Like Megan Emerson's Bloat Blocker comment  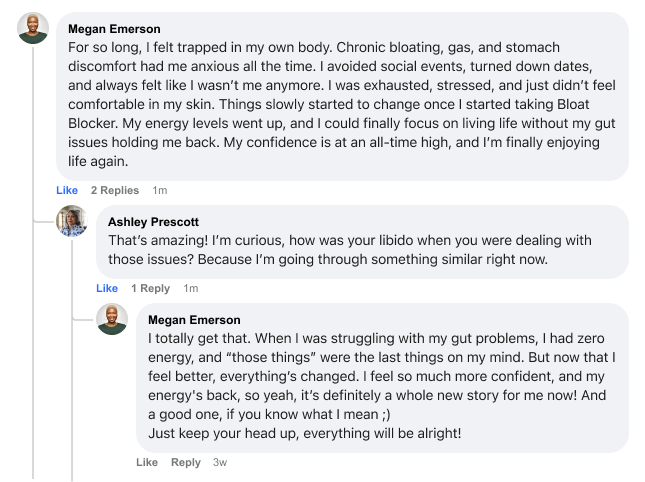[67, 190]
